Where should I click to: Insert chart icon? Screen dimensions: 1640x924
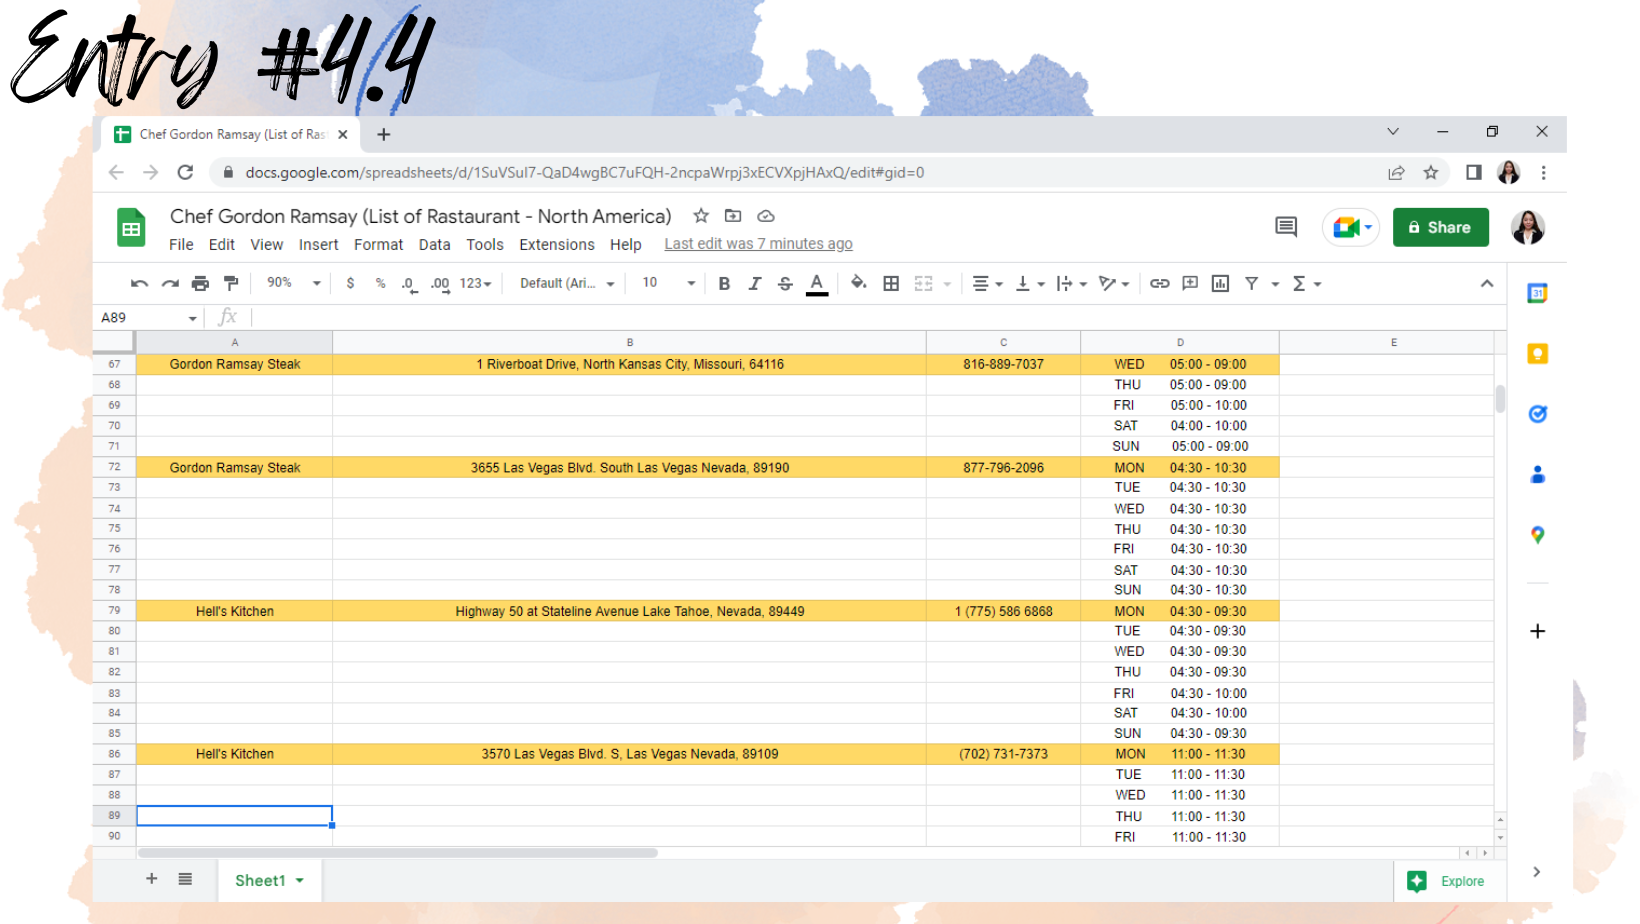pos(1220,284)
